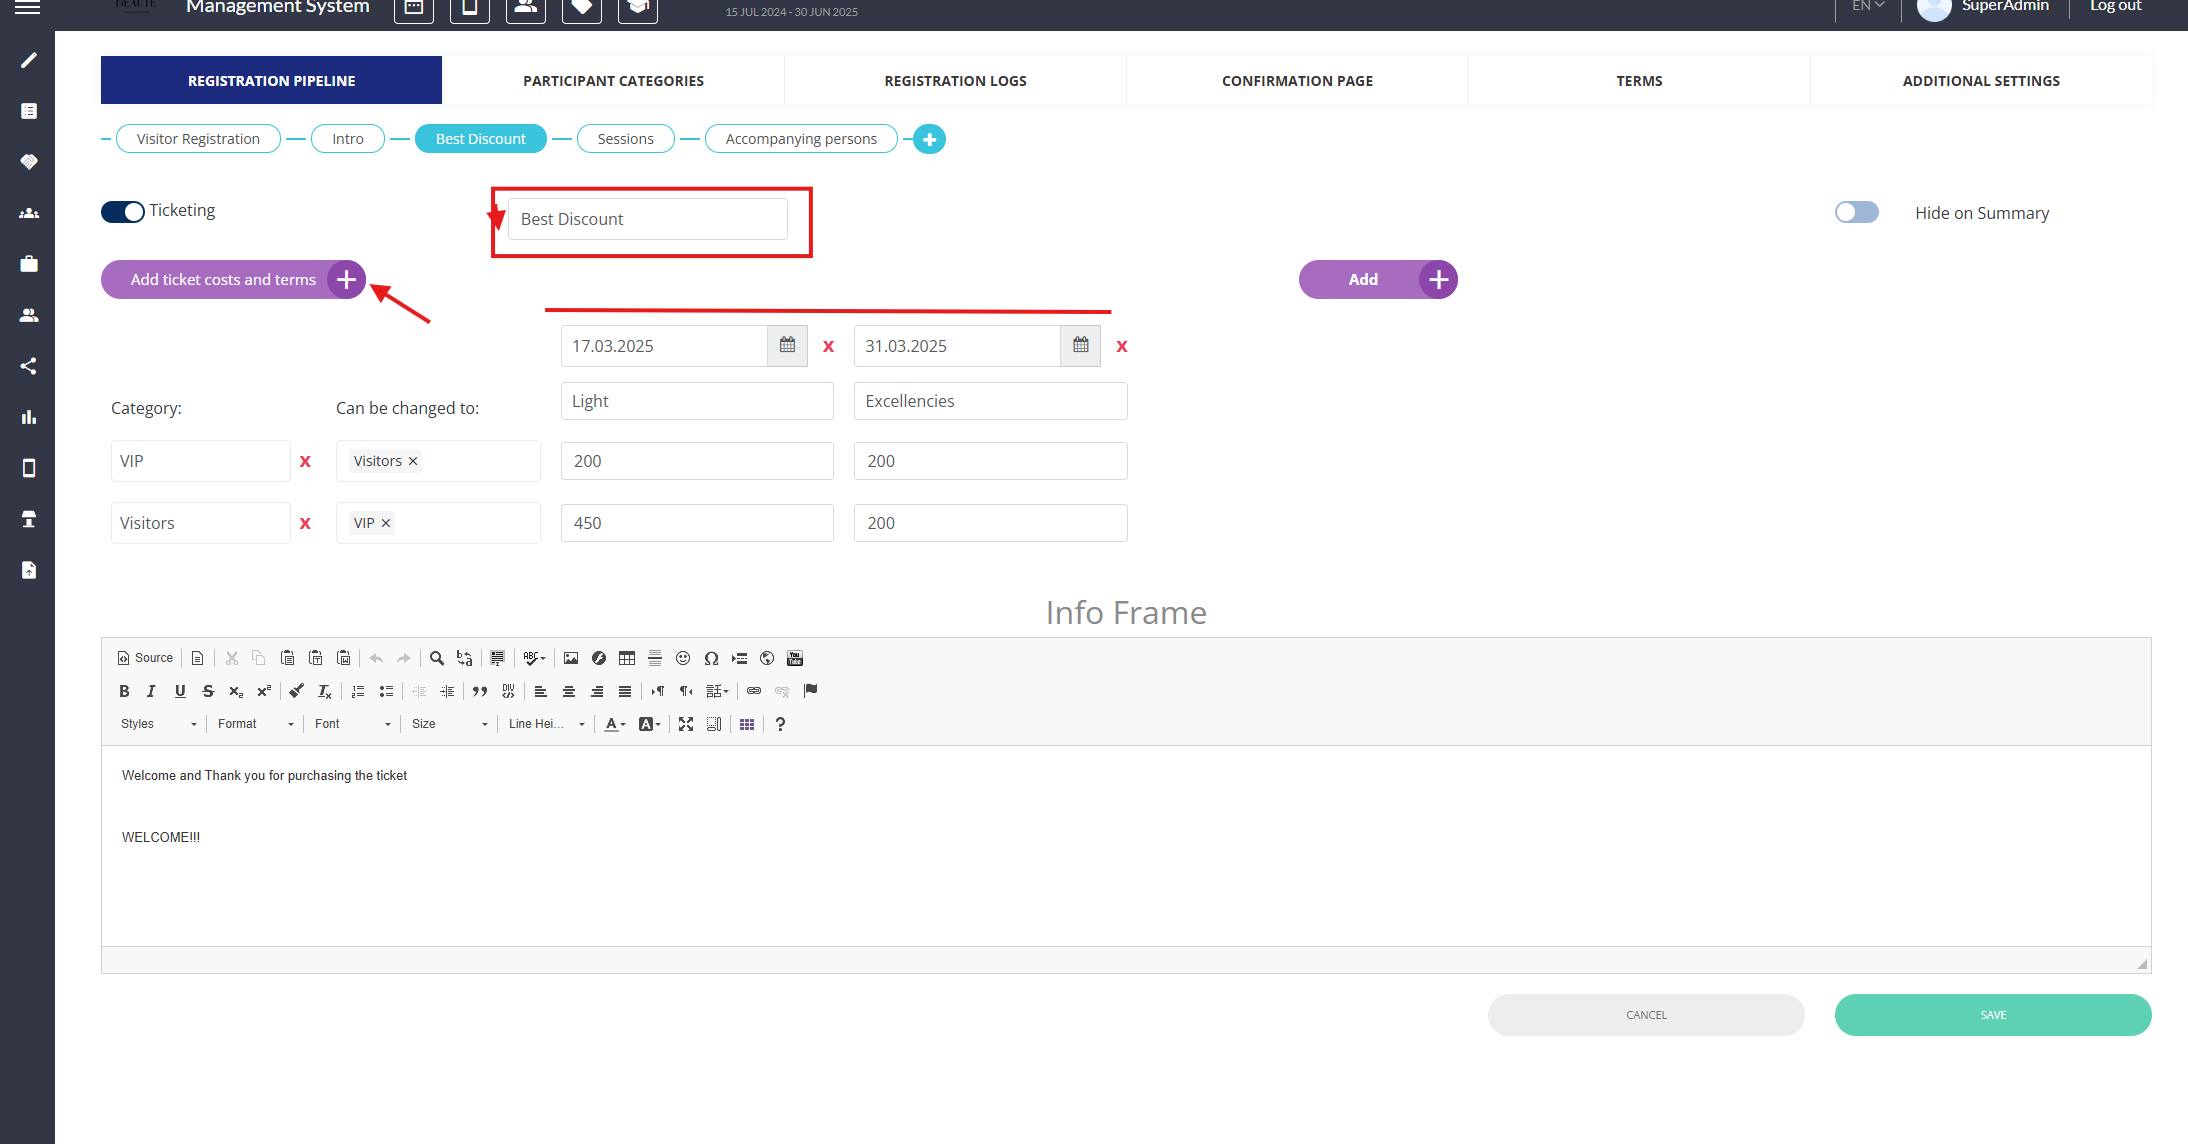Insert a YouTube video in the editor
The image size is (2188, 1144).
(795, 658)
